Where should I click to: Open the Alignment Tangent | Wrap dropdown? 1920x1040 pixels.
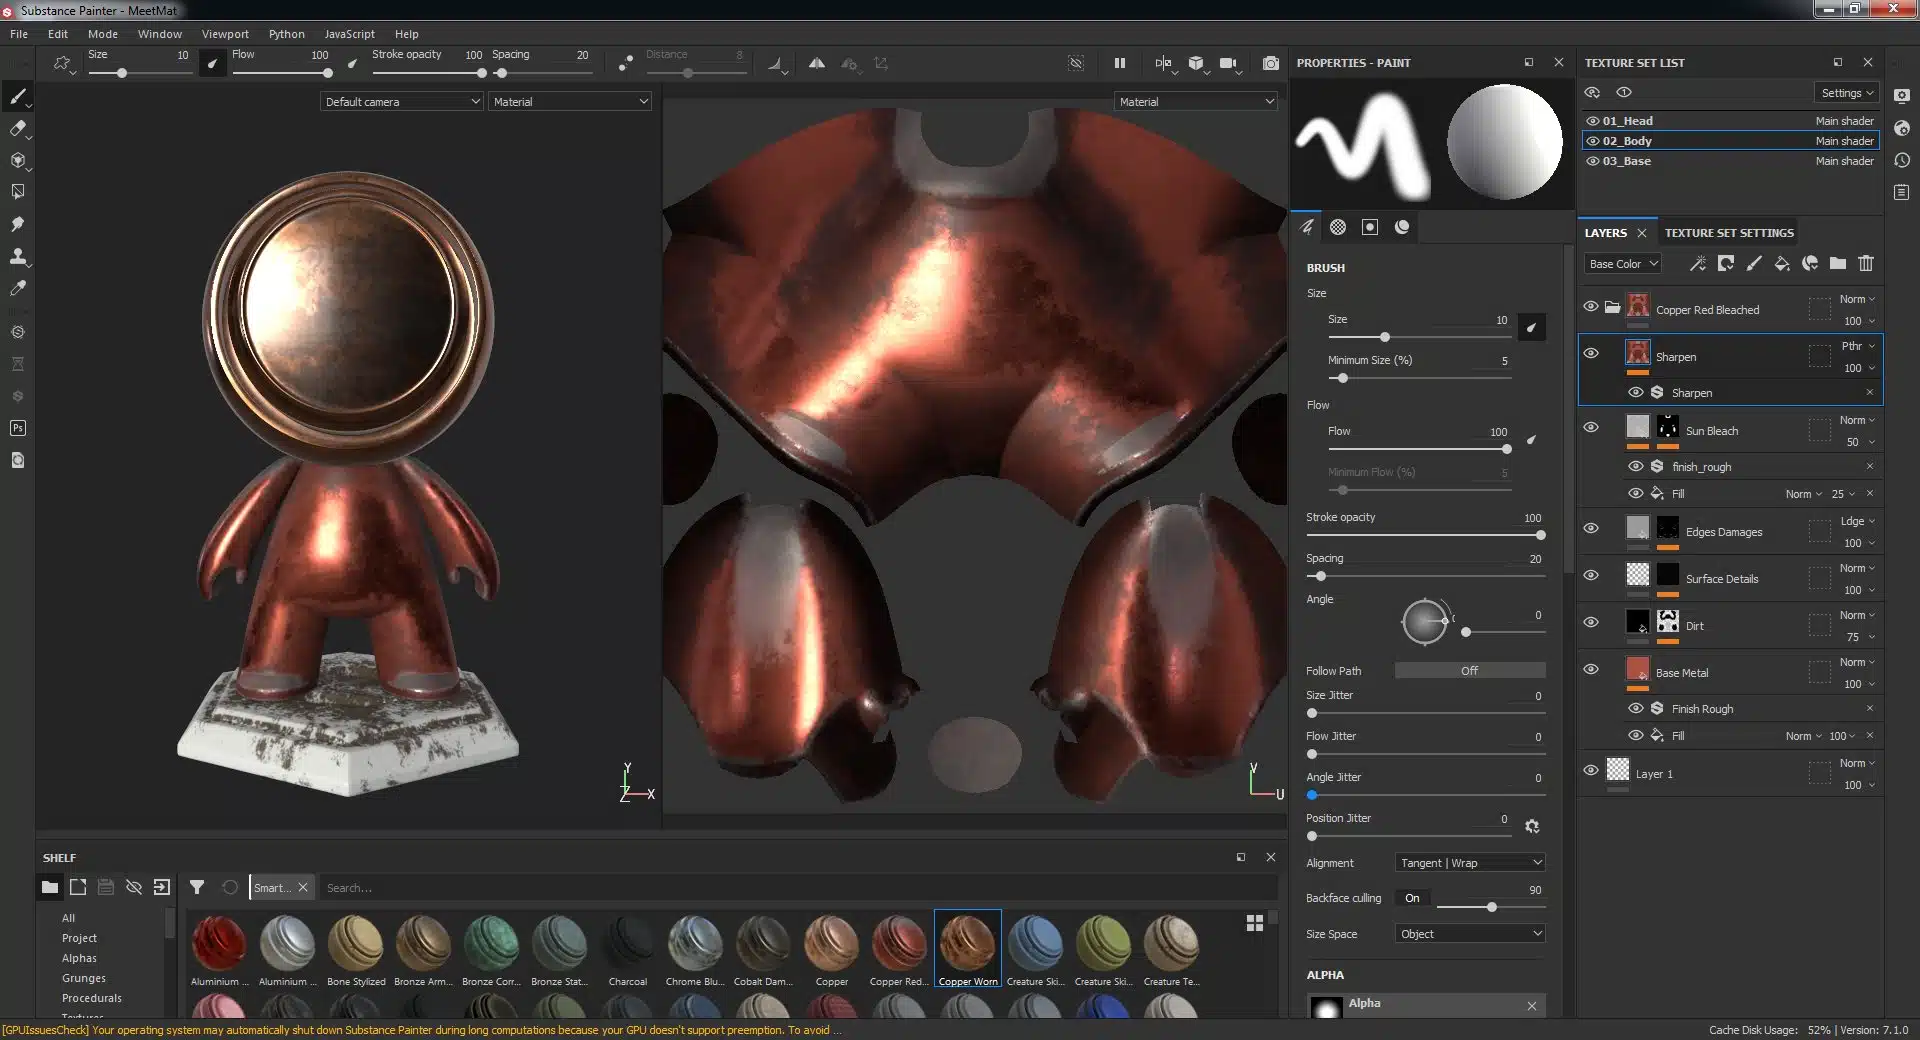(1470, 863)
